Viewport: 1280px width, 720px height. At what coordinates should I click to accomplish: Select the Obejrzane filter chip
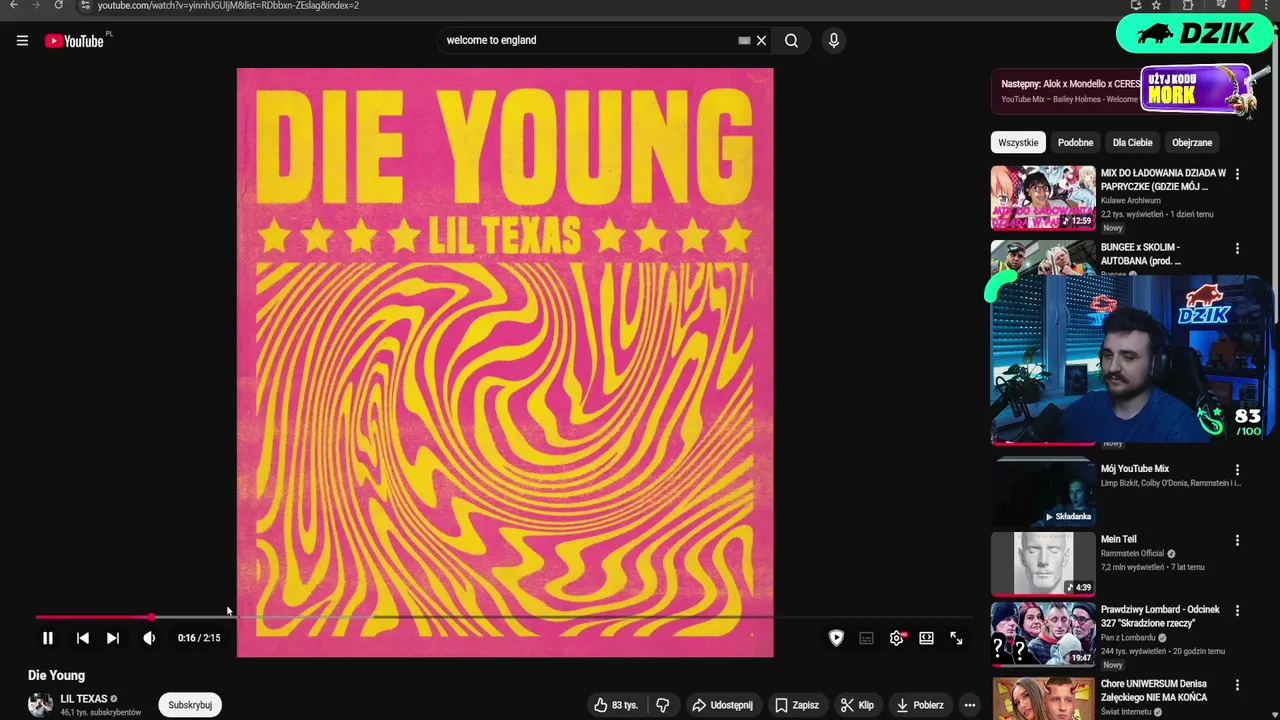coord(1192,142)
